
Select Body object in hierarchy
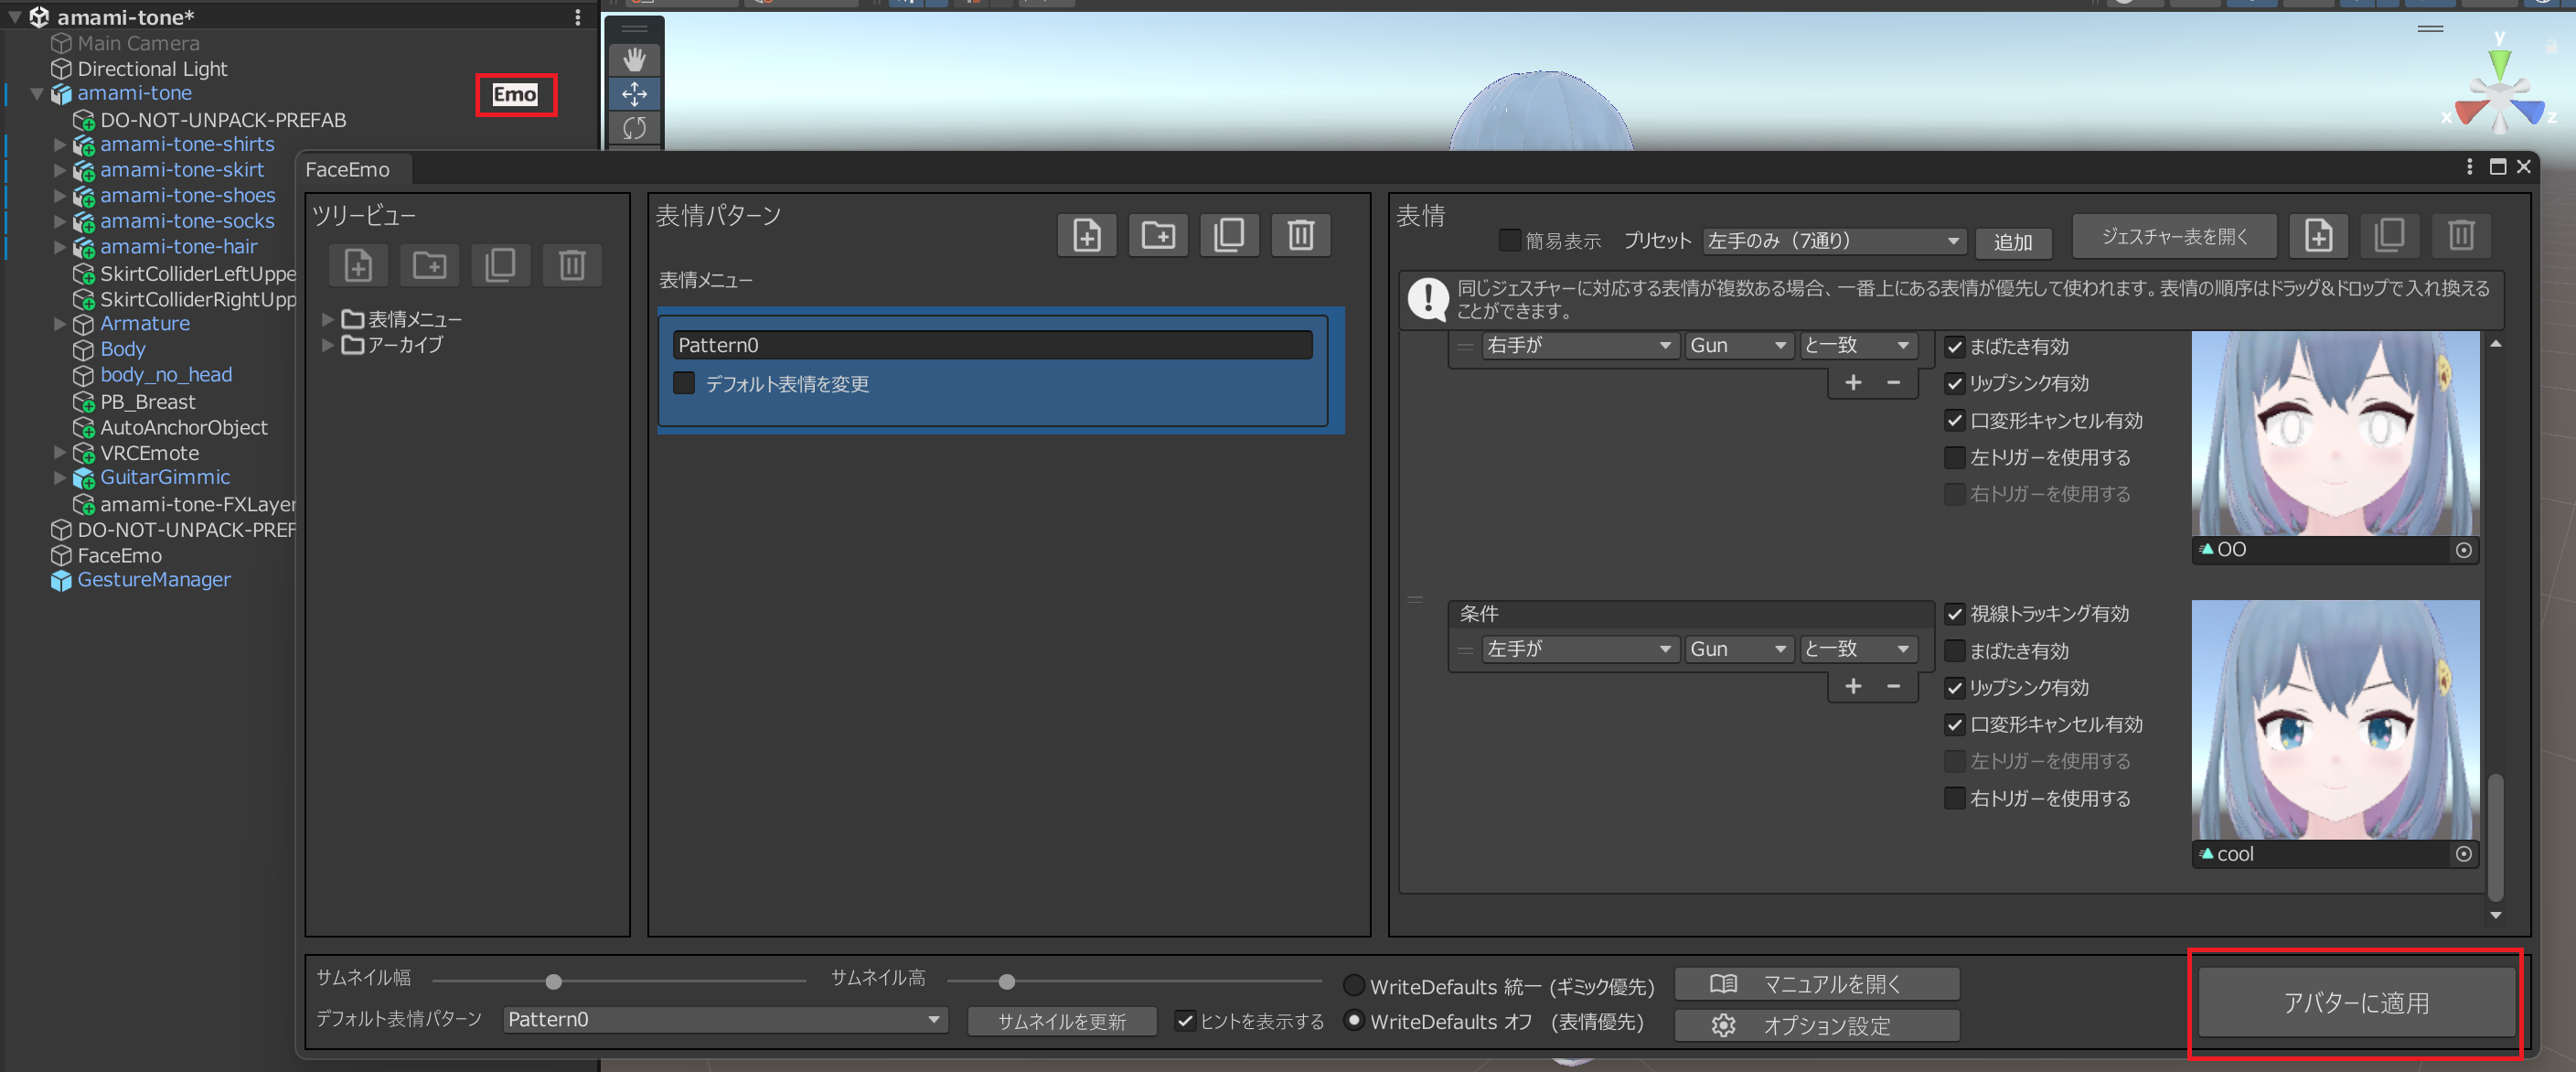point(123,349)
